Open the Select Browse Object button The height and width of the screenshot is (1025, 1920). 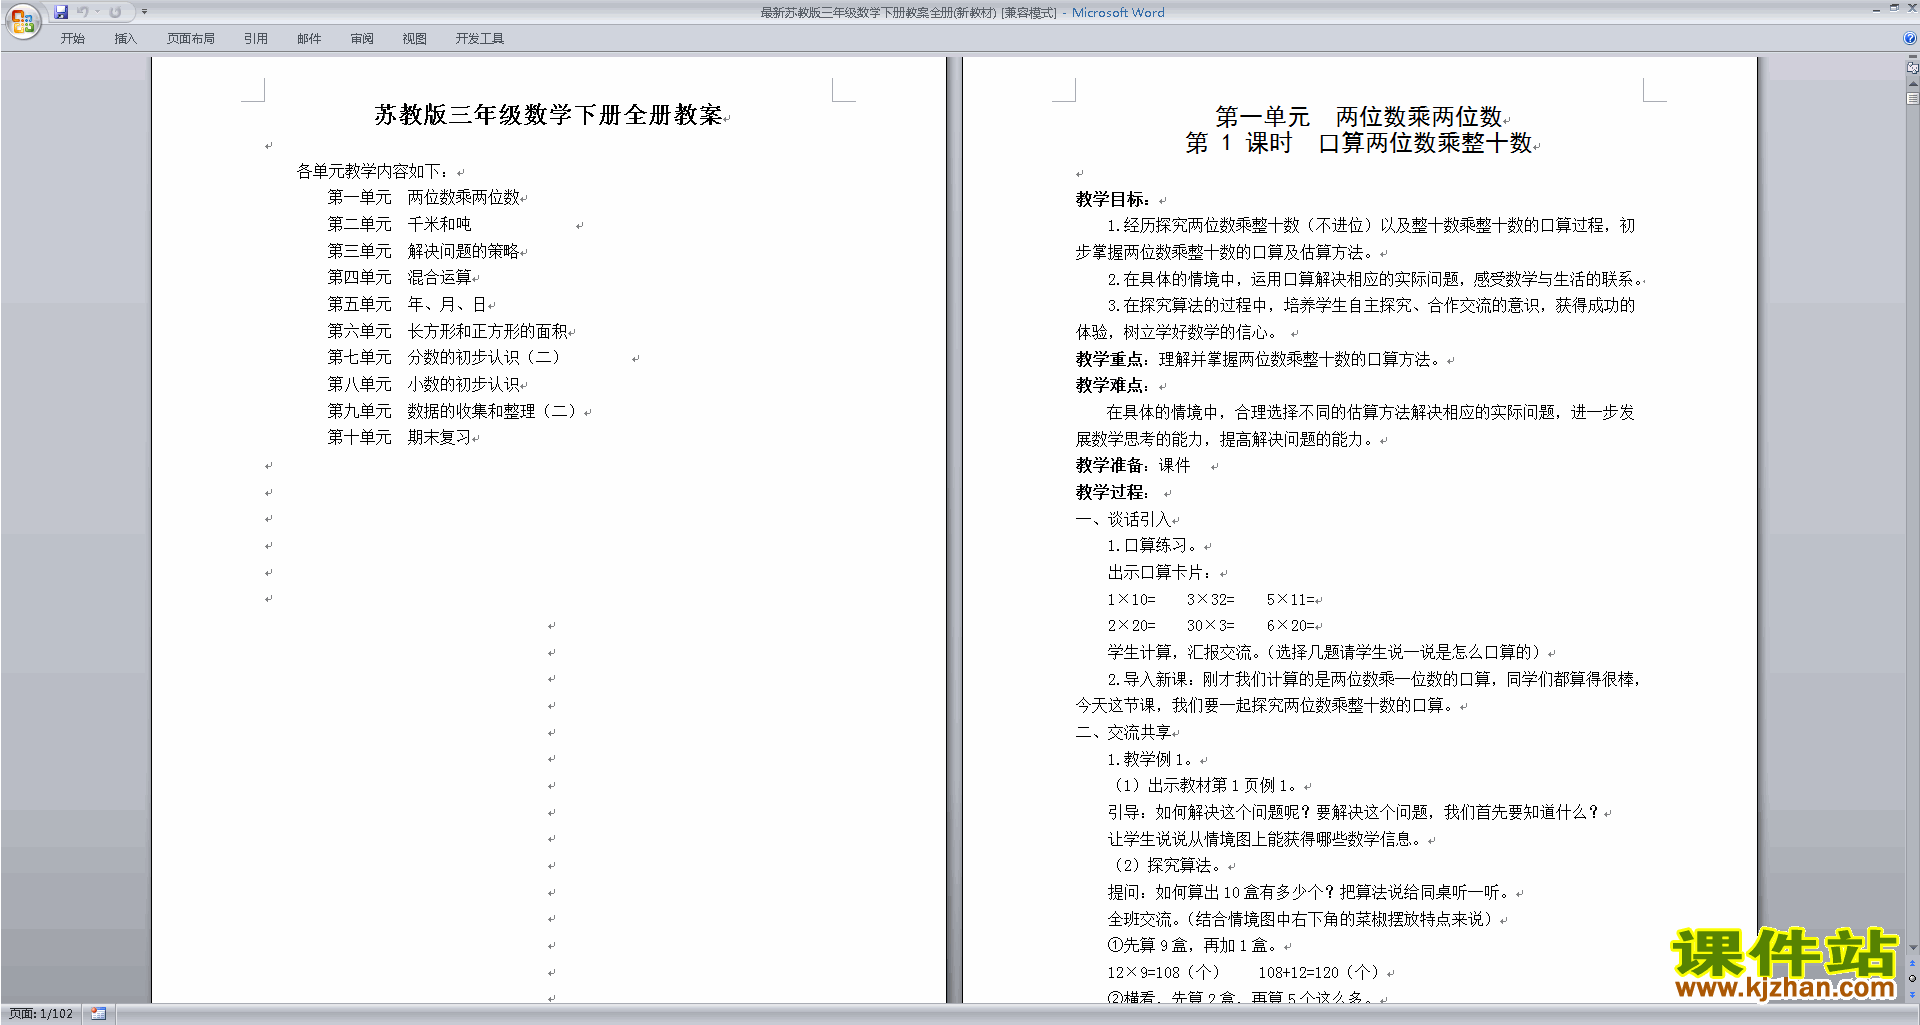point(1912,978)
